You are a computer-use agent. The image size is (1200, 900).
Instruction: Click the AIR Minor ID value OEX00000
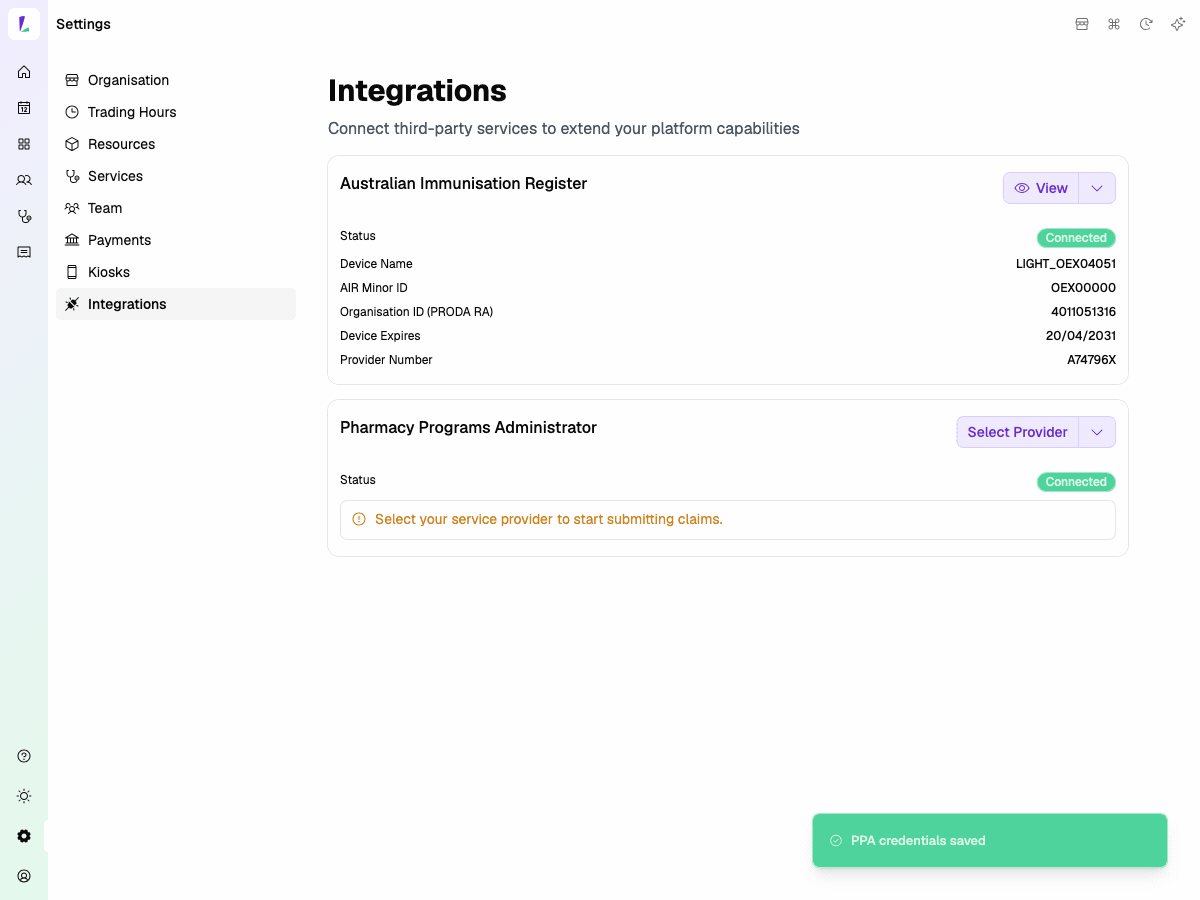pos(1083,288)
